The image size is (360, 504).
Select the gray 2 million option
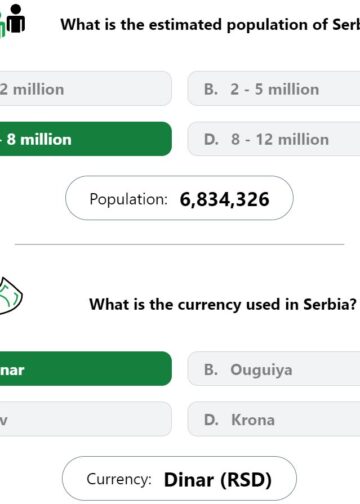click(x=86, y=89)
